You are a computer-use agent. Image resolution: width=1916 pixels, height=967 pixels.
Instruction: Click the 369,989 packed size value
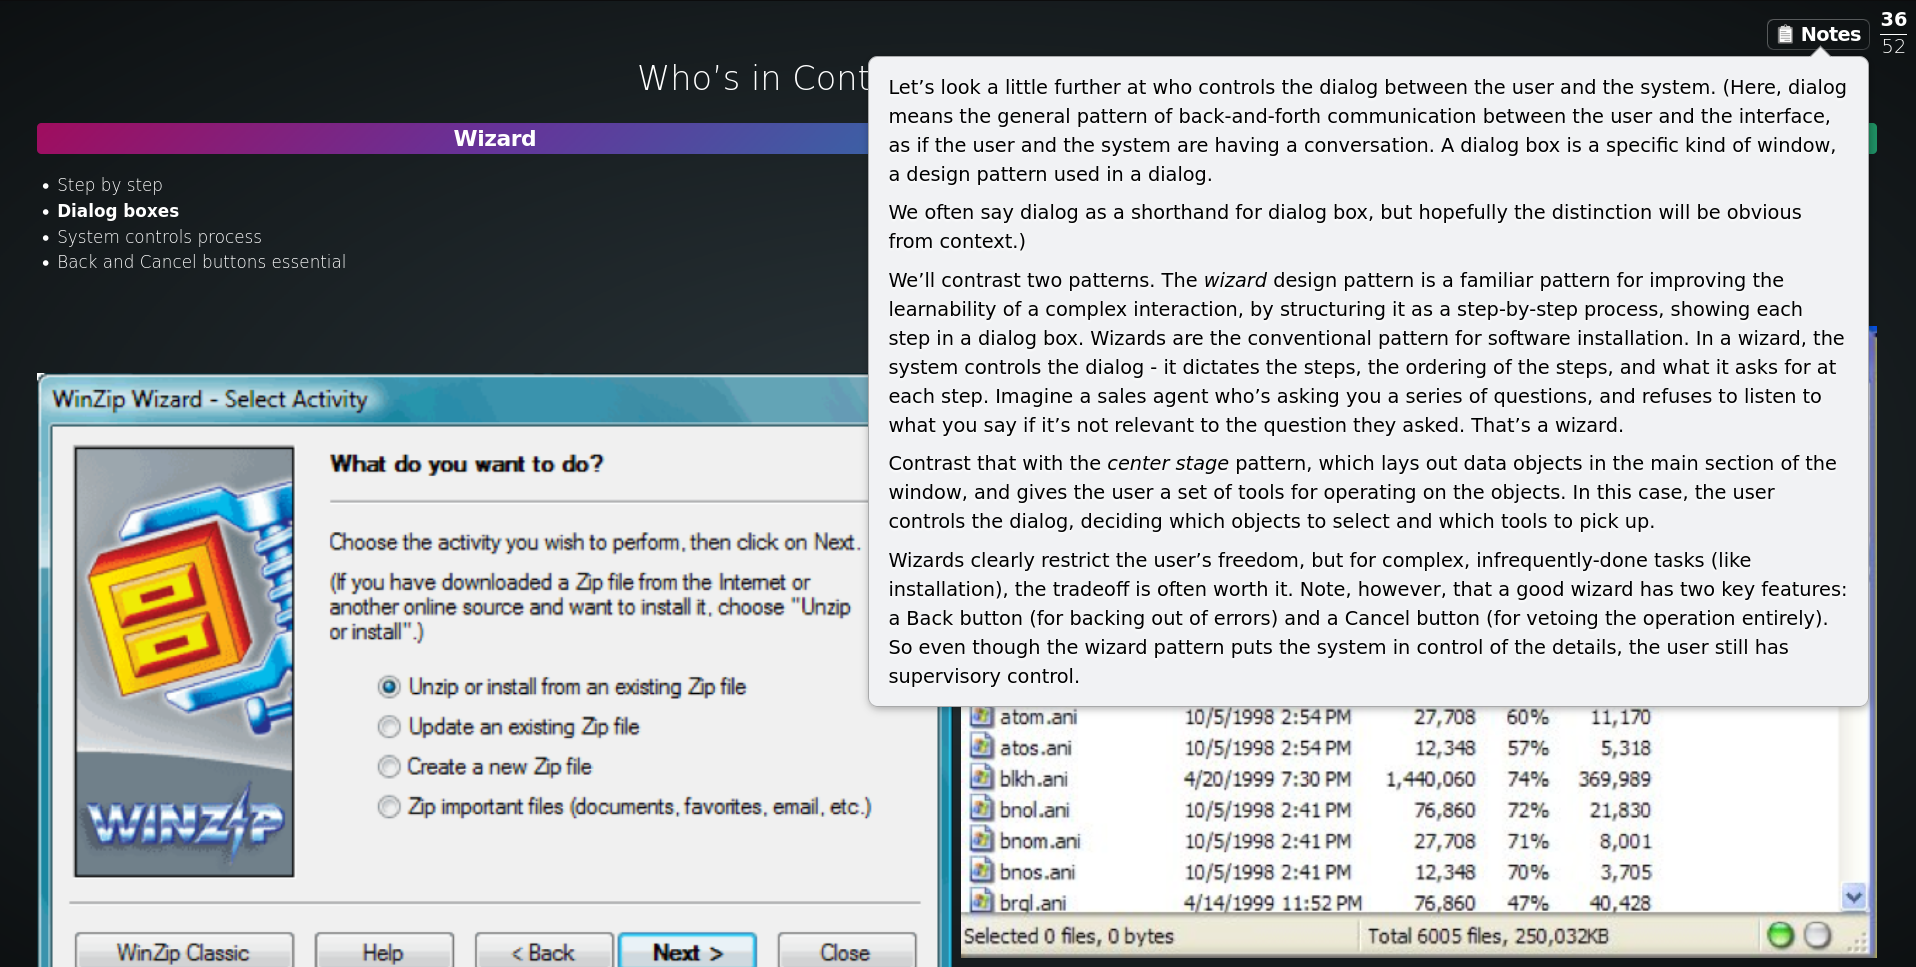point(1614,779)
